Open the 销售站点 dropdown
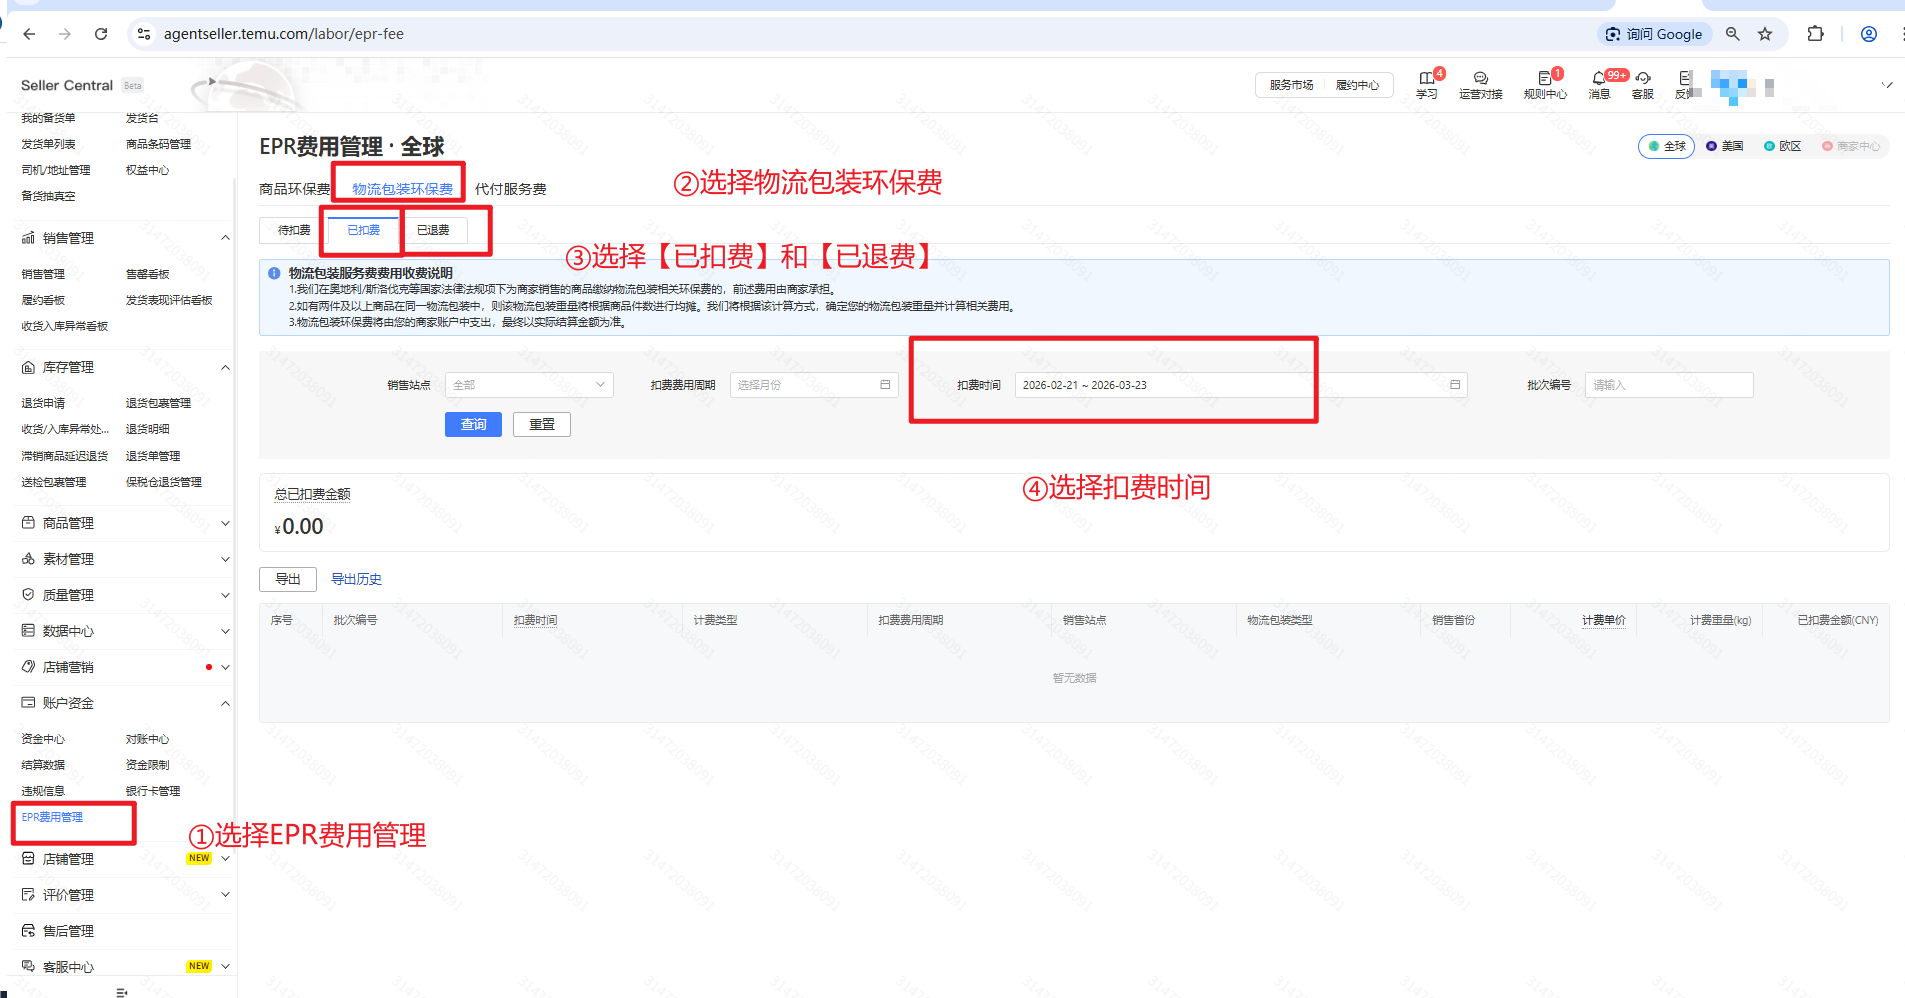The height and width of the screenshot is (998, 1905). point(529,385)
